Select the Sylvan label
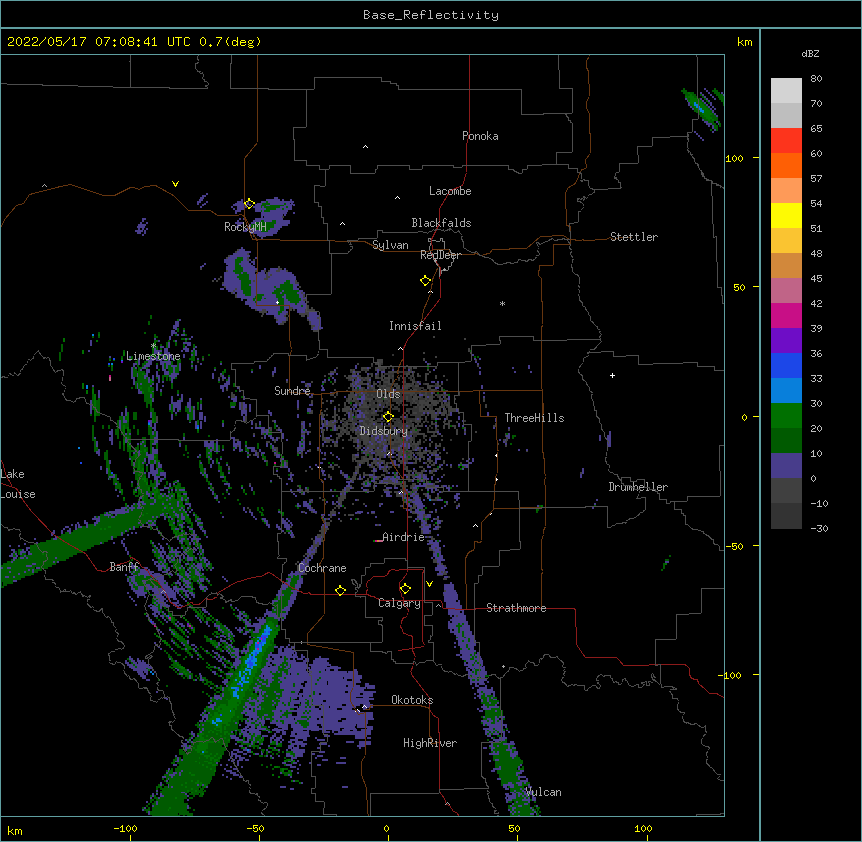Screen dimensions: 862x842 (390, 245)
